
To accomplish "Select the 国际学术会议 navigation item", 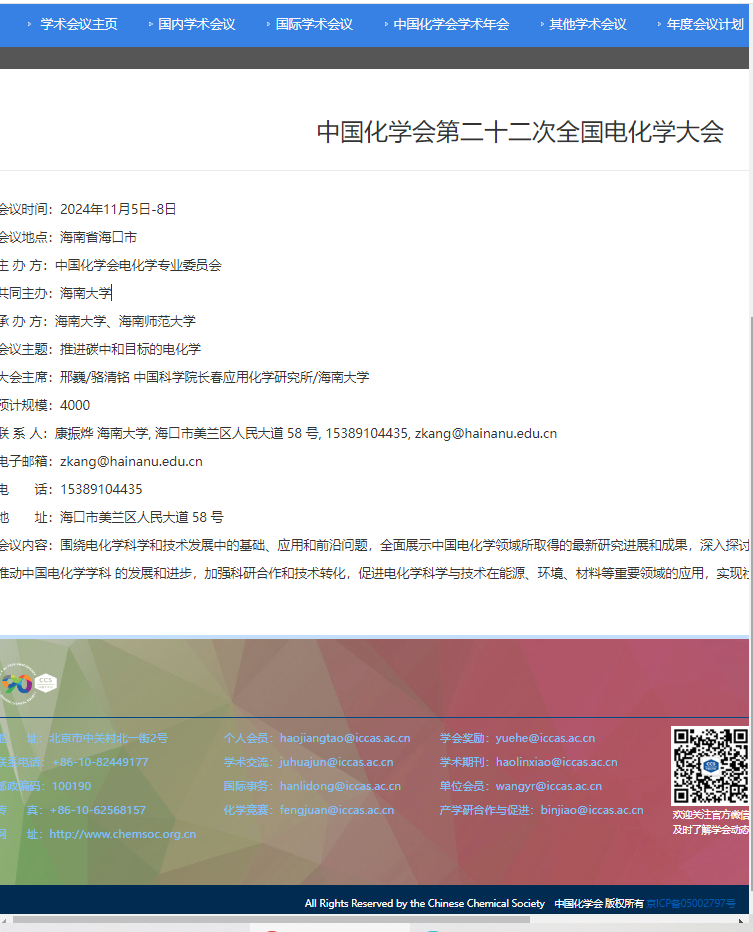I will [314, 24].
